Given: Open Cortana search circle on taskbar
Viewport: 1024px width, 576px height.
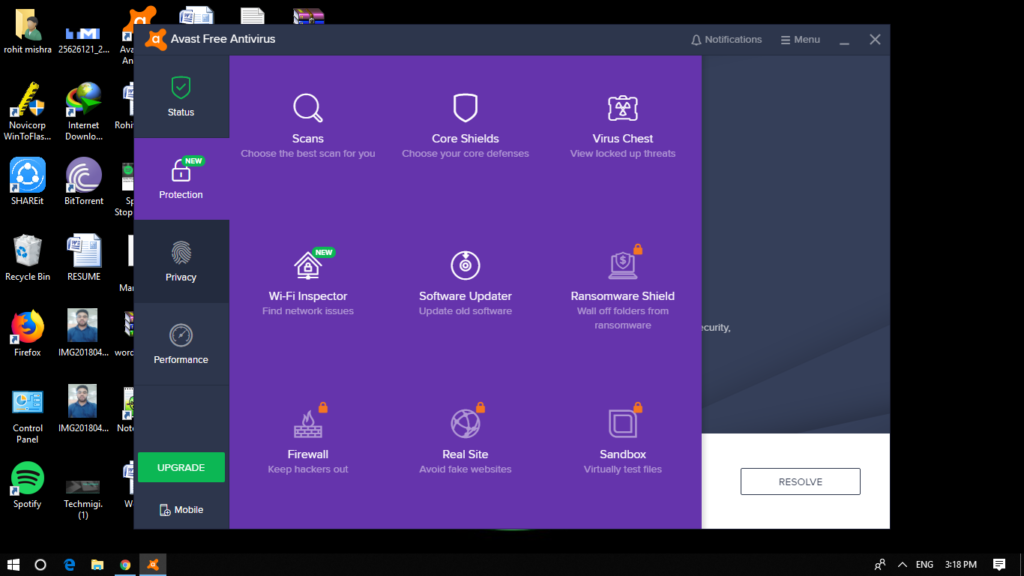Looking at the screenshot, I should (40, 565).
